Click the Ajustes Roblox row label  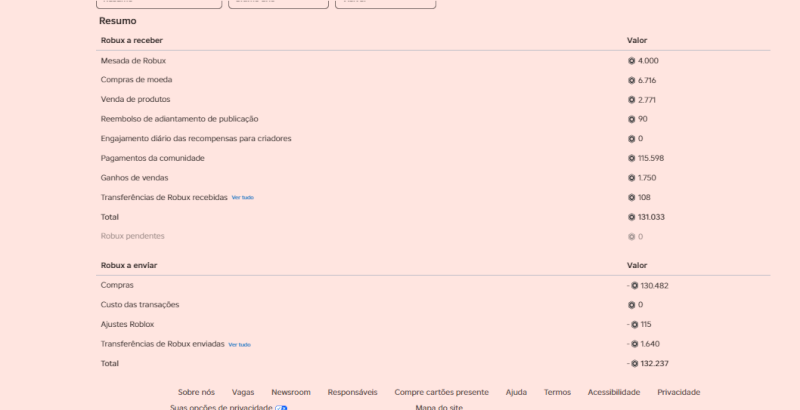[x=127, y=324]
